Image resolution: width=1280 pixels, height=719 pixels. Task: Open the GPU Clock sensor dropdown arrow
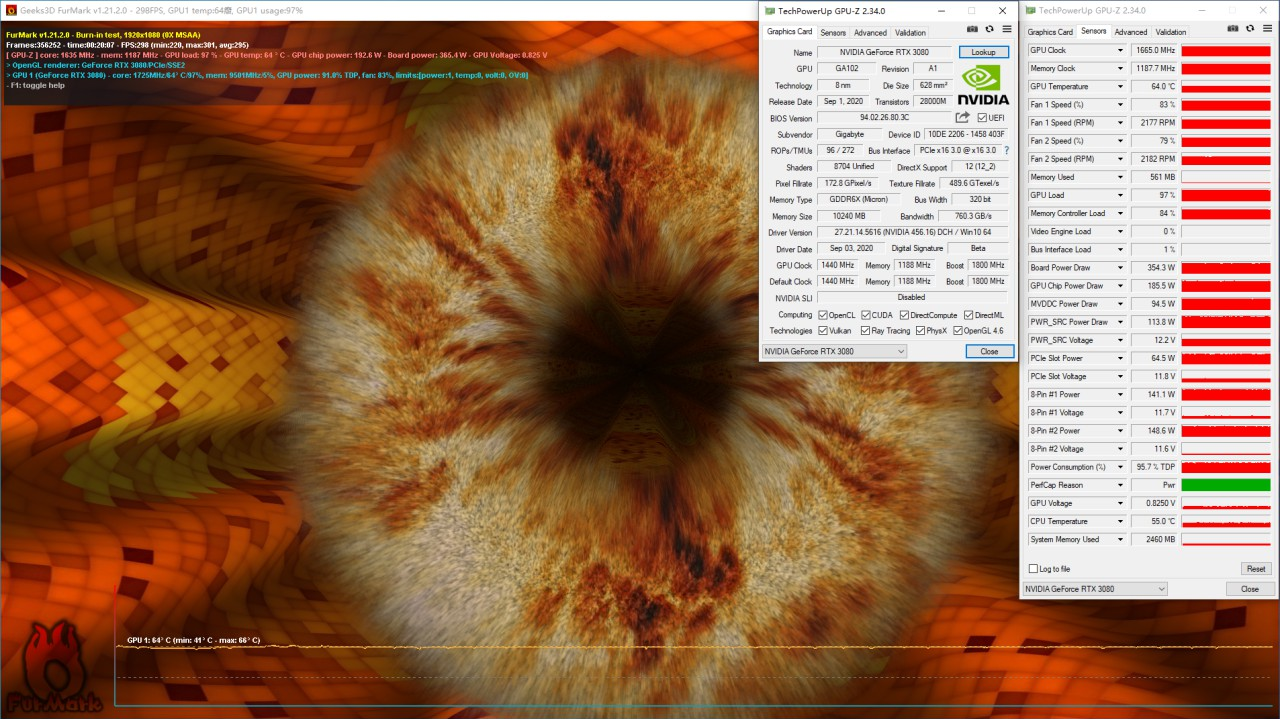[x=1120, y=50]
